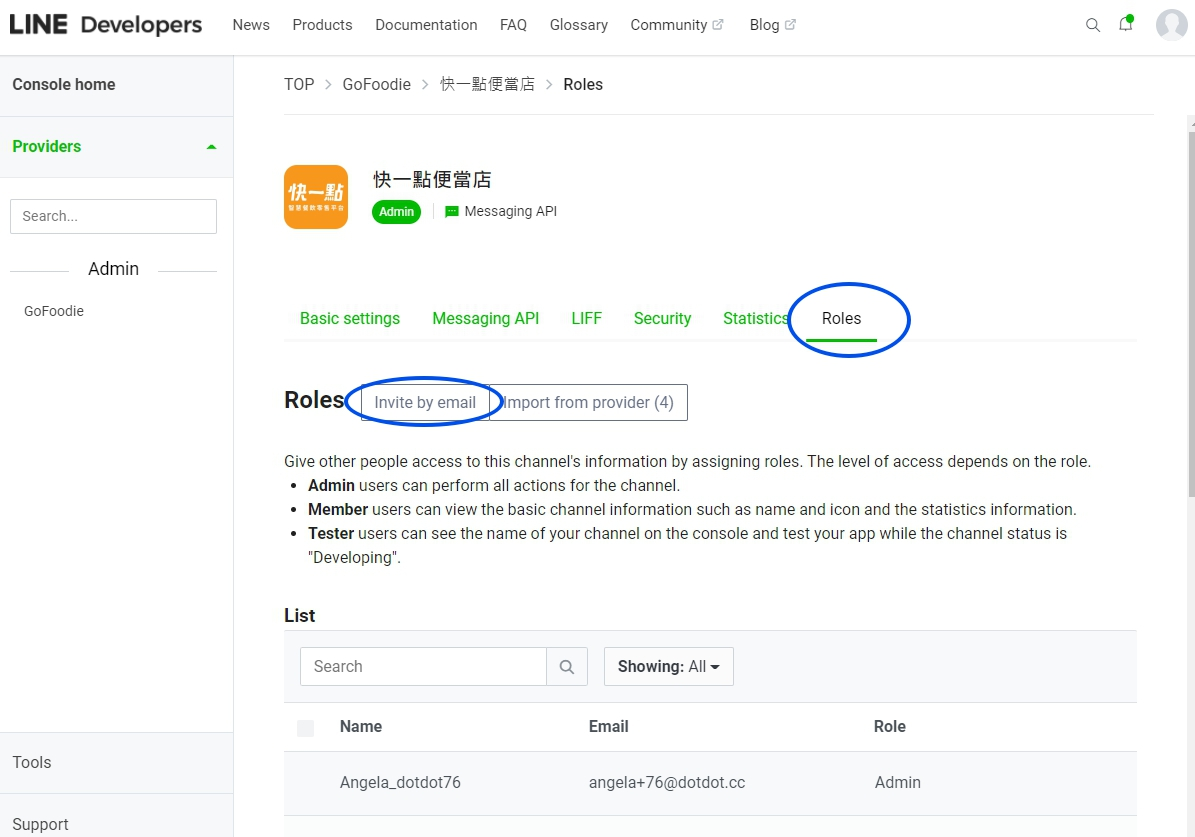1195x837 pixels.
Task: Click the Providers sidebar heading
Action: coord(46,146)
